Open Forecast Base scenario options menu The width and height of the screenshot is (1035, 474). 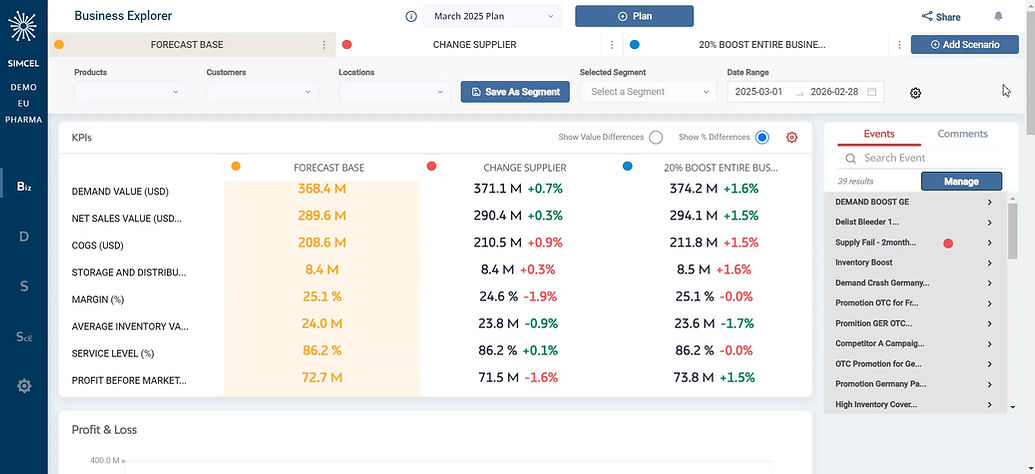[324, 45]
